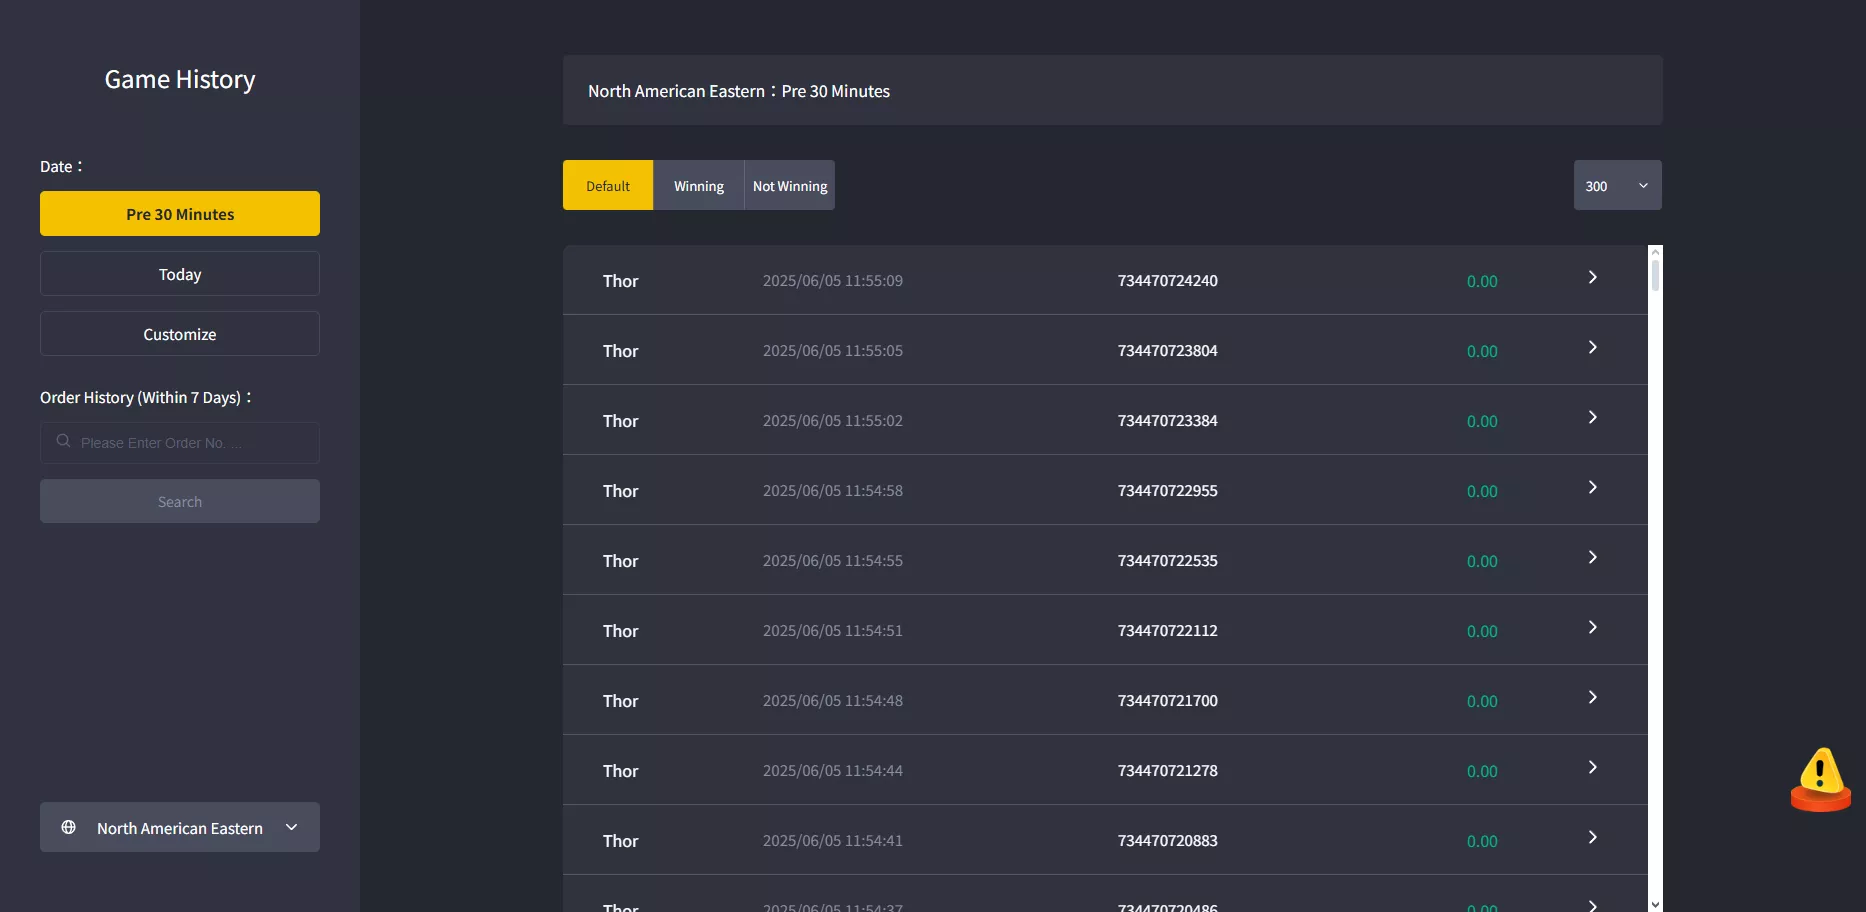Click the list's vertical scrollbar thumb

[1655, 275]
